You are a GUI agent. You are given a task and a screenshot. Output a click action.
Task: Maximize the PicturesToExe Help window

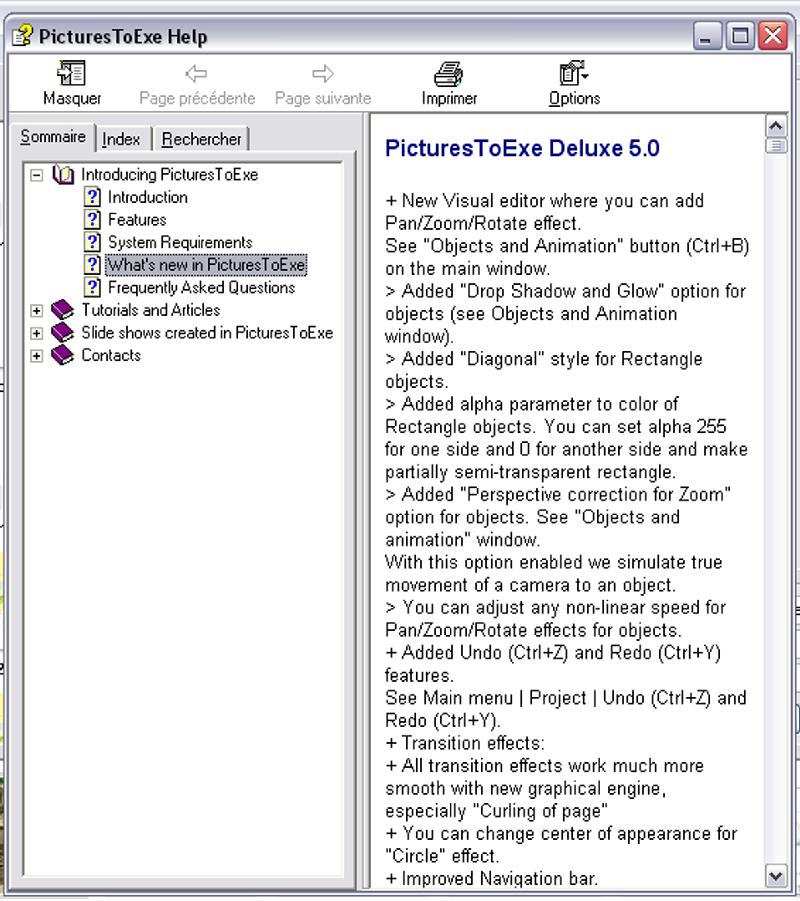[740, 36]
